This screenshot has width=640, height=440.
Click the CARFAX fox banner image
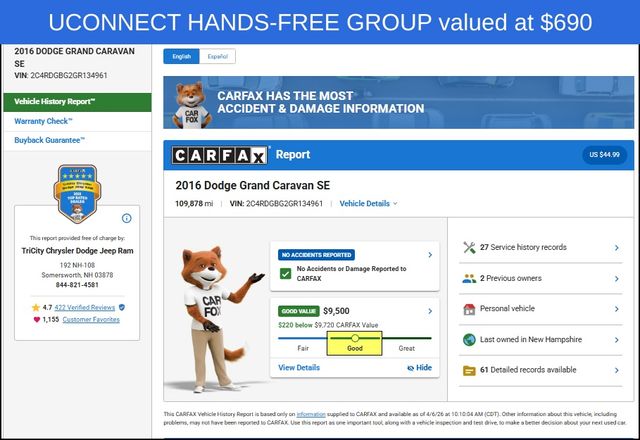(398, 103)
